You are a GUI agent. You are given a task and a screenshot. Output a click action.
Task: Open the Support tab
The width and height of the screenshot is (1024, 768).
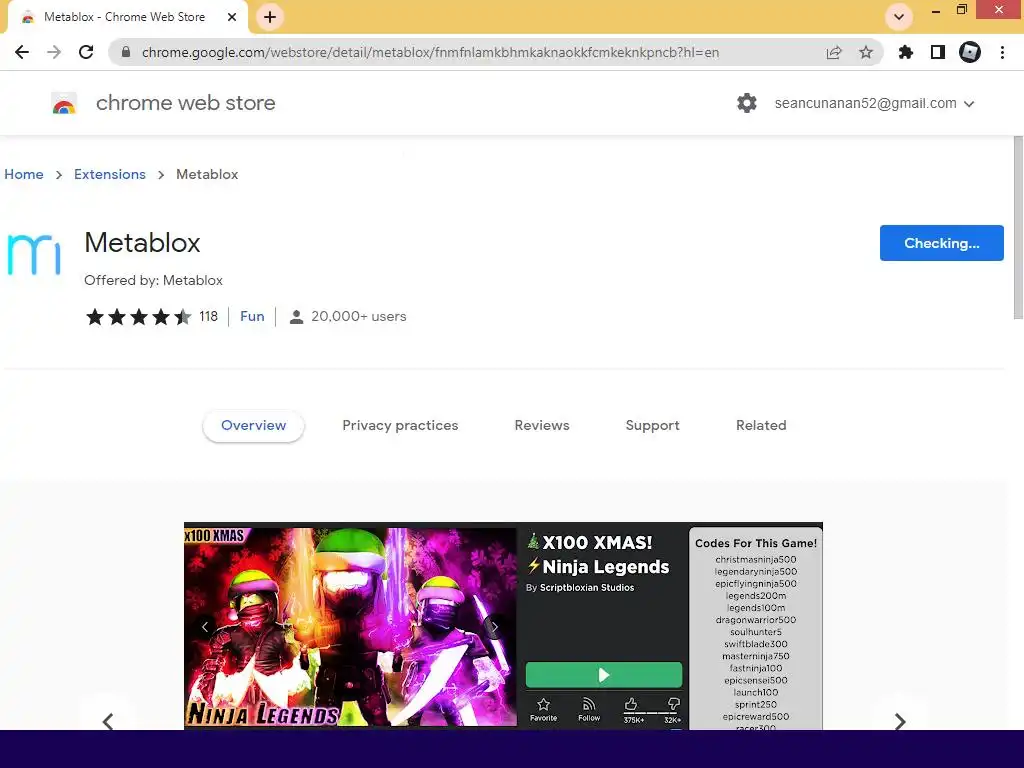coord(652,426)
